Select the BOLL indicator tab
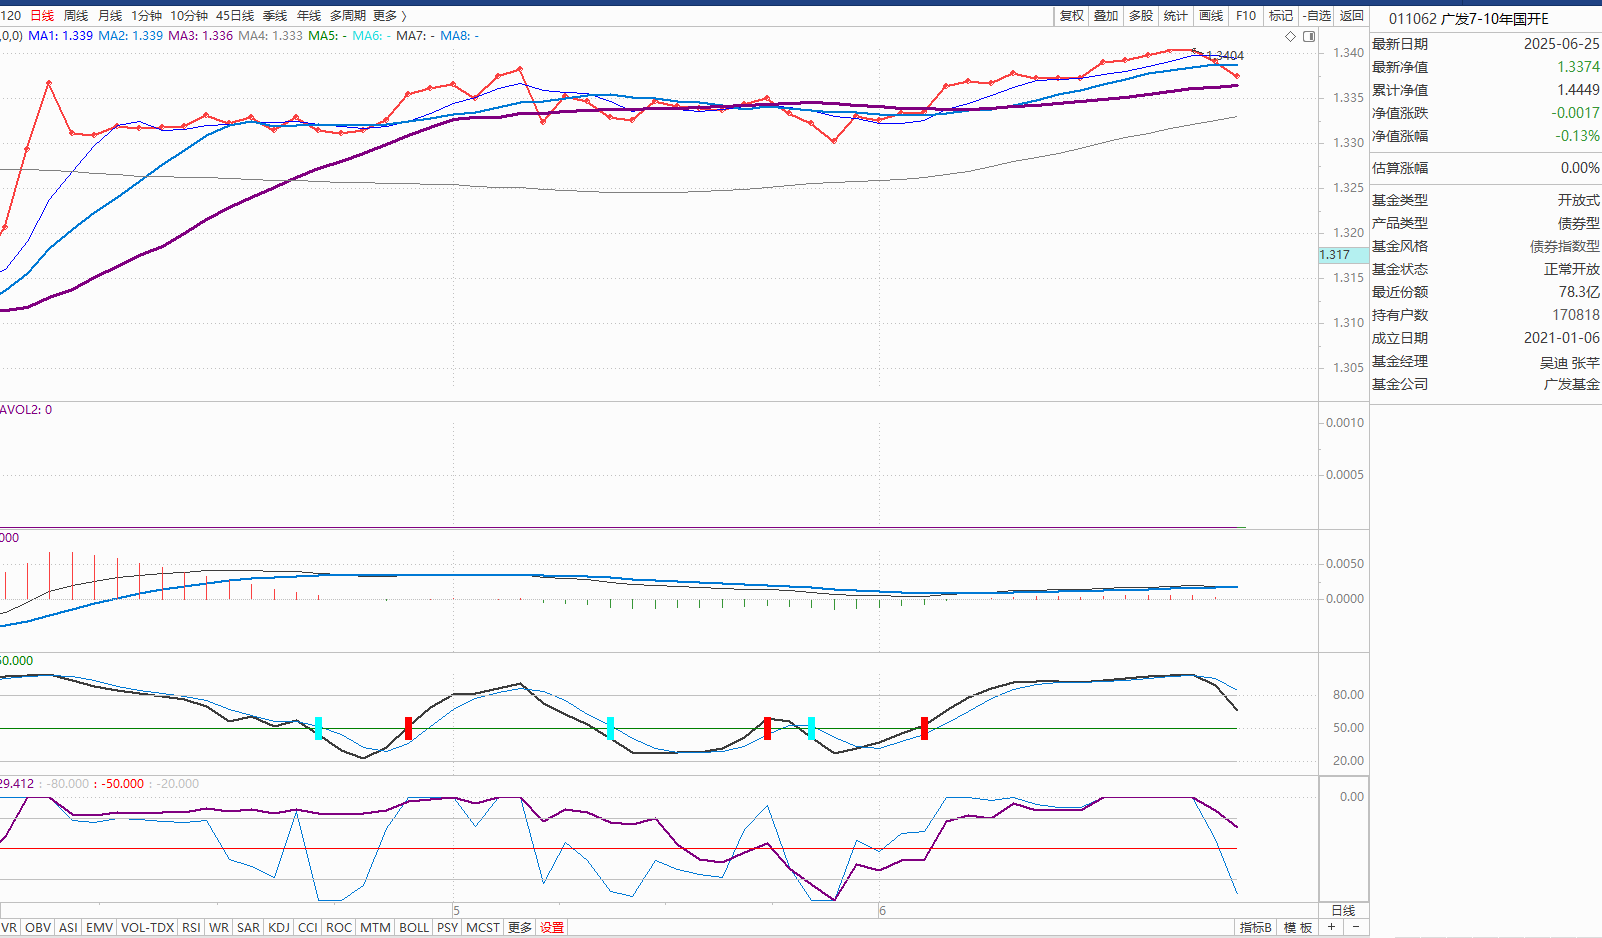The height and width of the screenshot is (938, 1602). [414, 928]
